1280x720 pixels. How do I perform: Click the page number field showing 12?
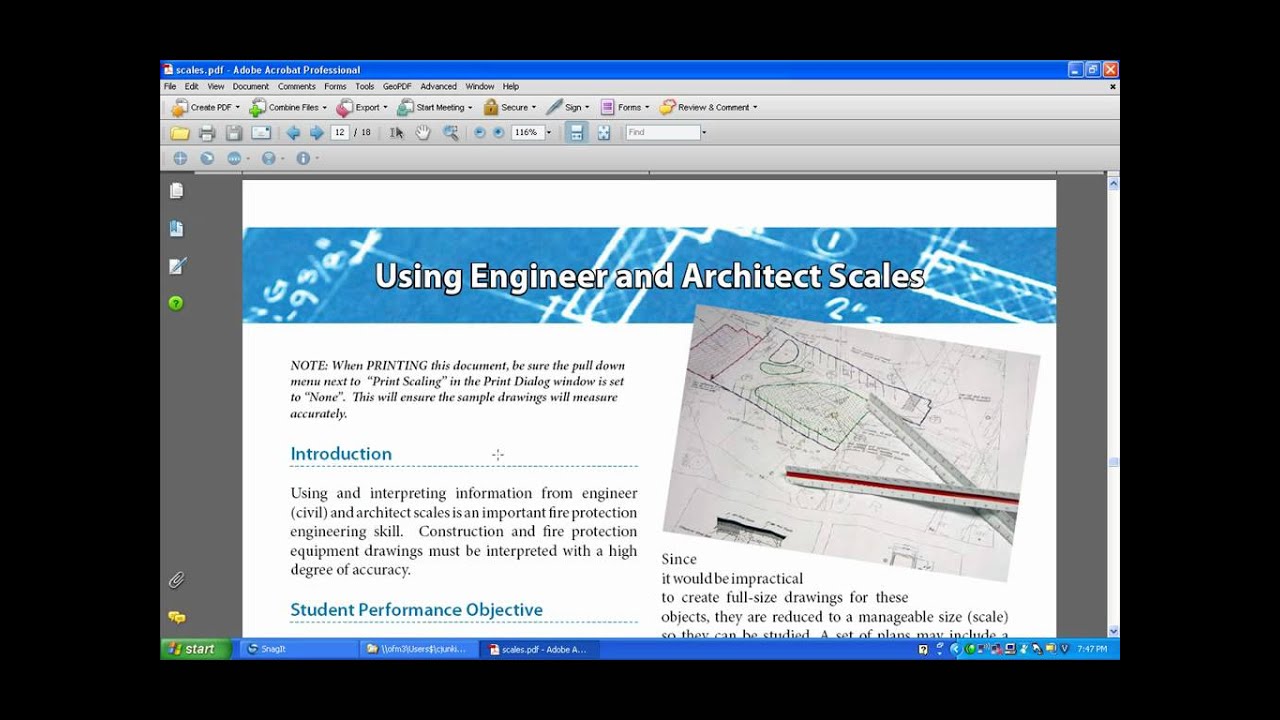pyautogui.click(x=340, y=133)
